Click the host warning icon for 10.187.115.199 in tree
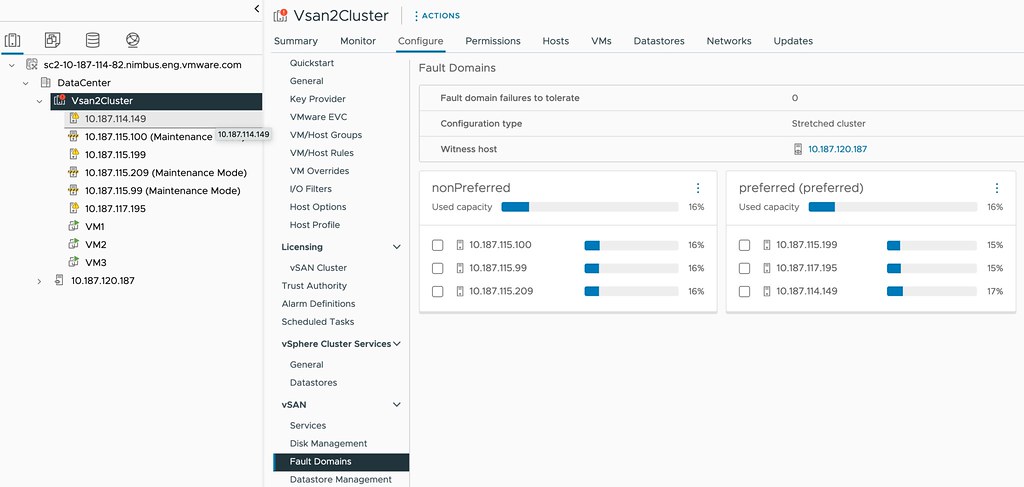This screenshot has width=1024, height=487. [x=74, y=155]
